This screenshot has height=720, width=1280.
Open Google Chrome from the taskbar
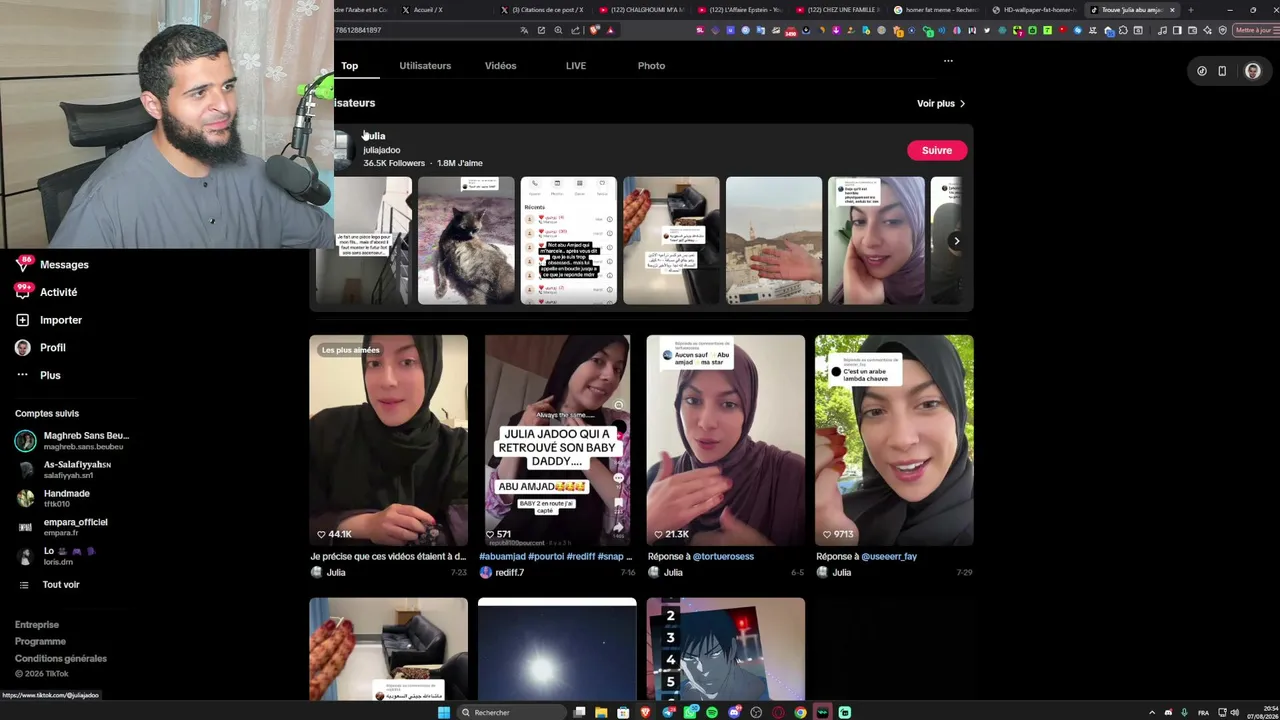tap(800, 712)
